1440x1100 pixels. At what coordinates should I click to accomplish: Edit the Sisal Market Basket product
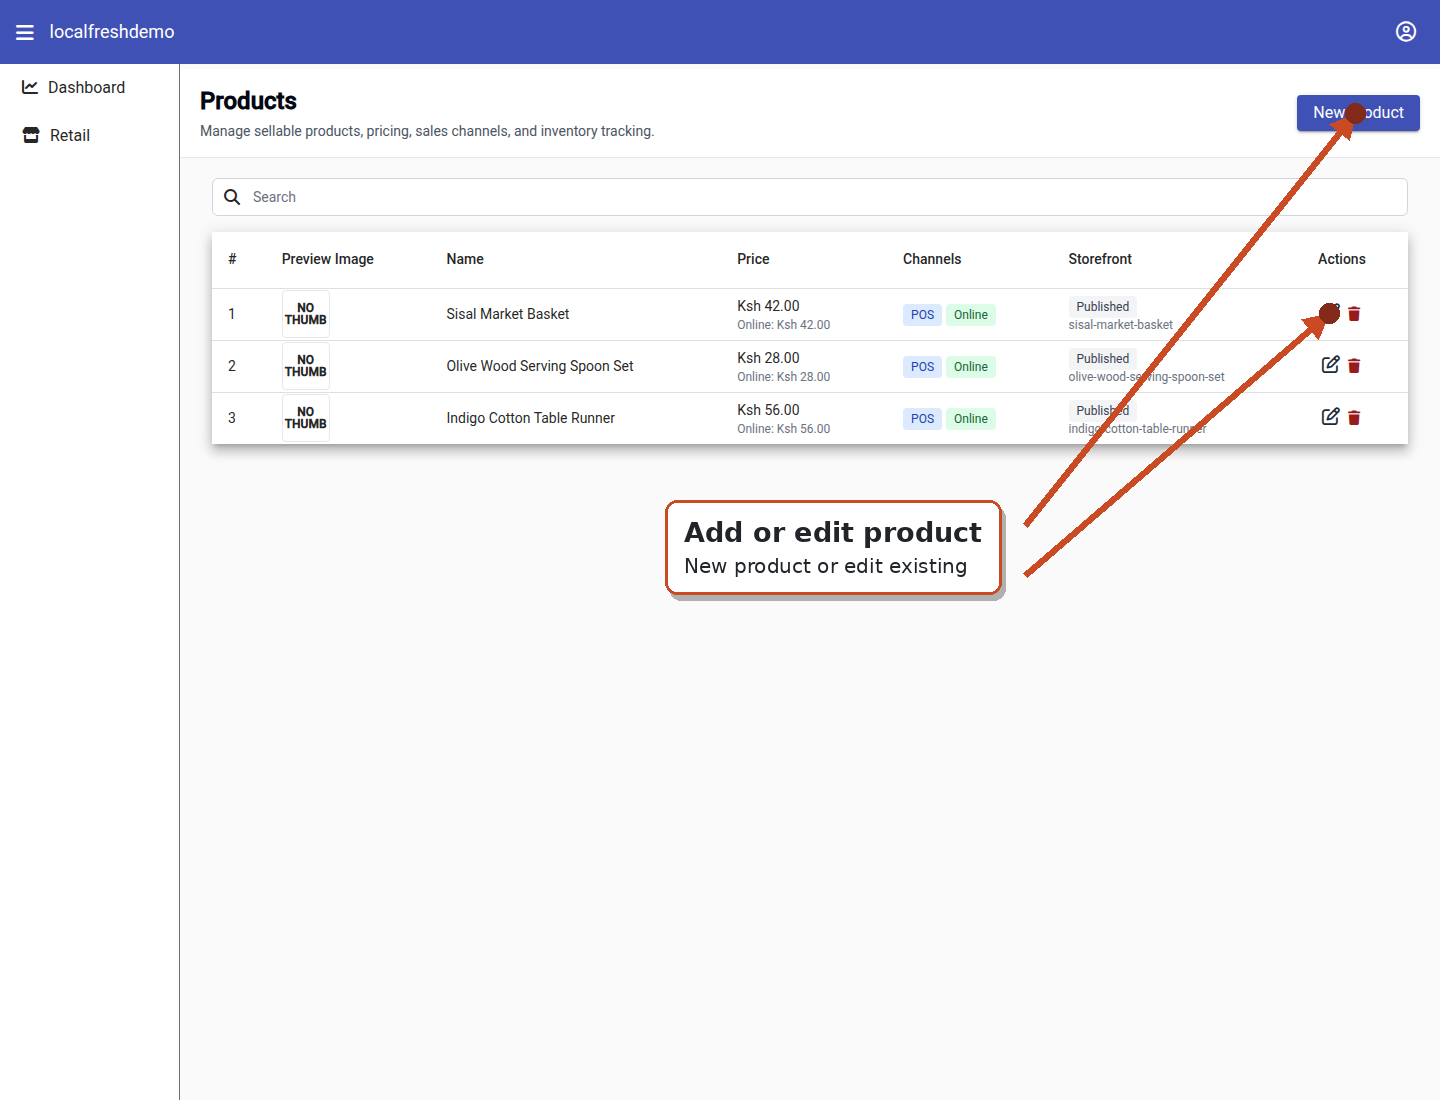1330,313
